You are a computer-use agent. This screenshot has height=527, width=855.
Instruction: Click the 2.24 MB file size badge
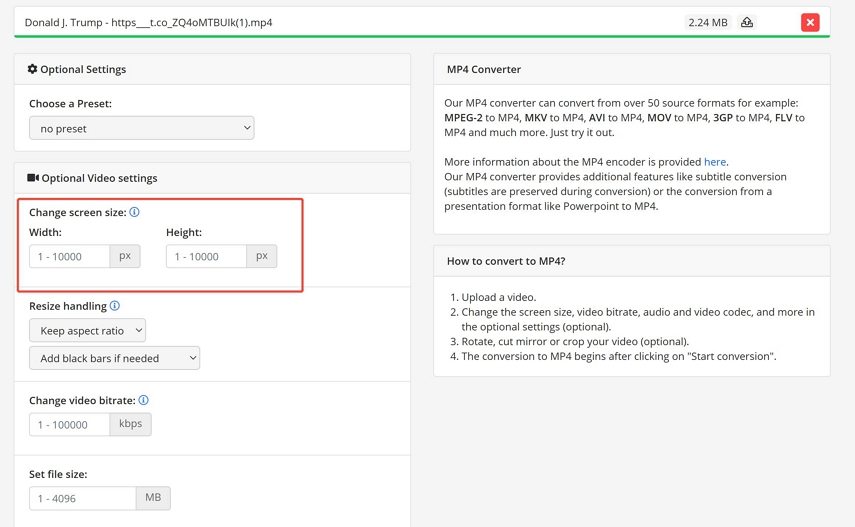(x=708, y=22)
